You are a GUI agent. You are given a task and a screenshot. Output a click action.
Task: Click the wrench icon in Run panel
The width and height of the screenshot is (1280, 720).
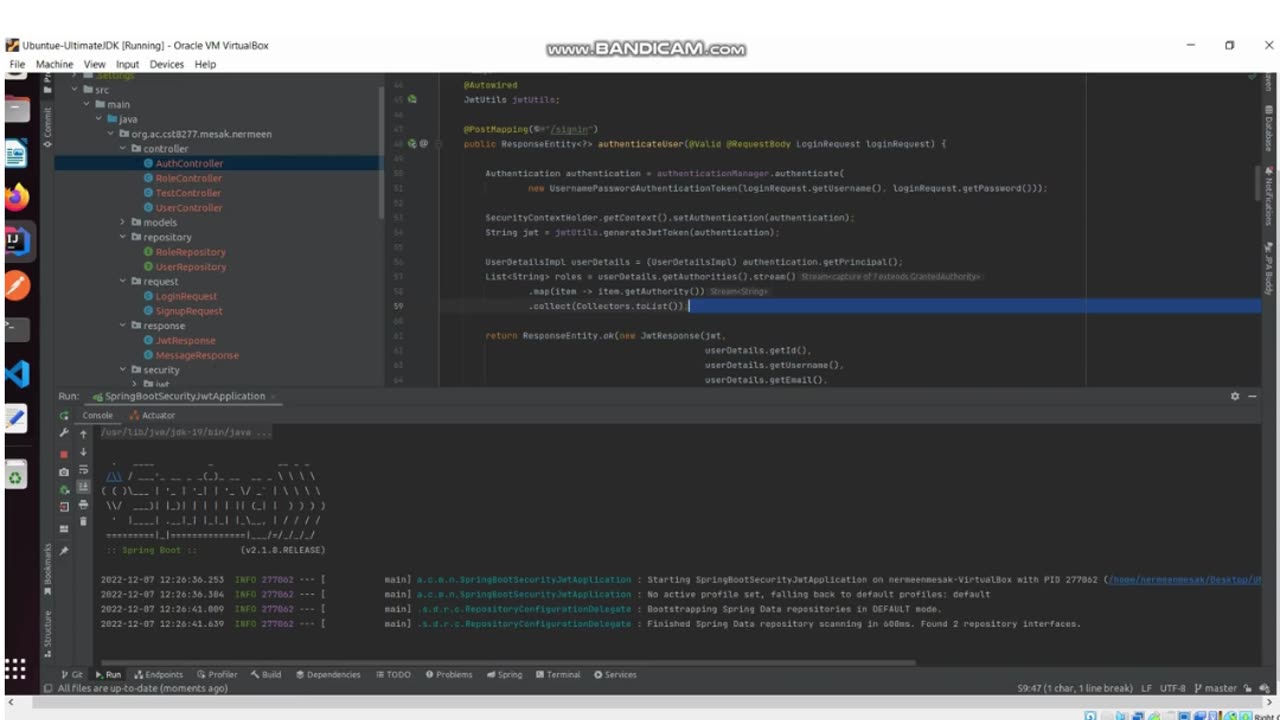click(64, 433)
